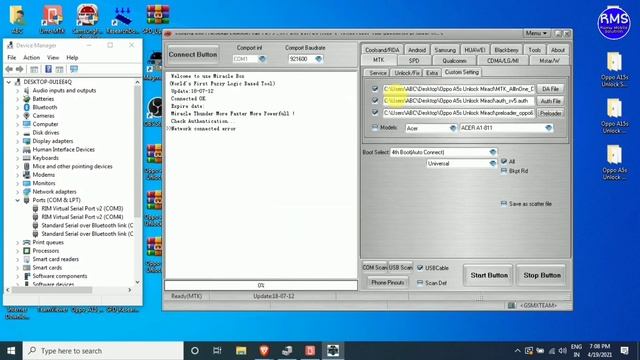The image size is (640, 360).
Task: Click the Windows Start button
Action: click(x=11, y=351)
